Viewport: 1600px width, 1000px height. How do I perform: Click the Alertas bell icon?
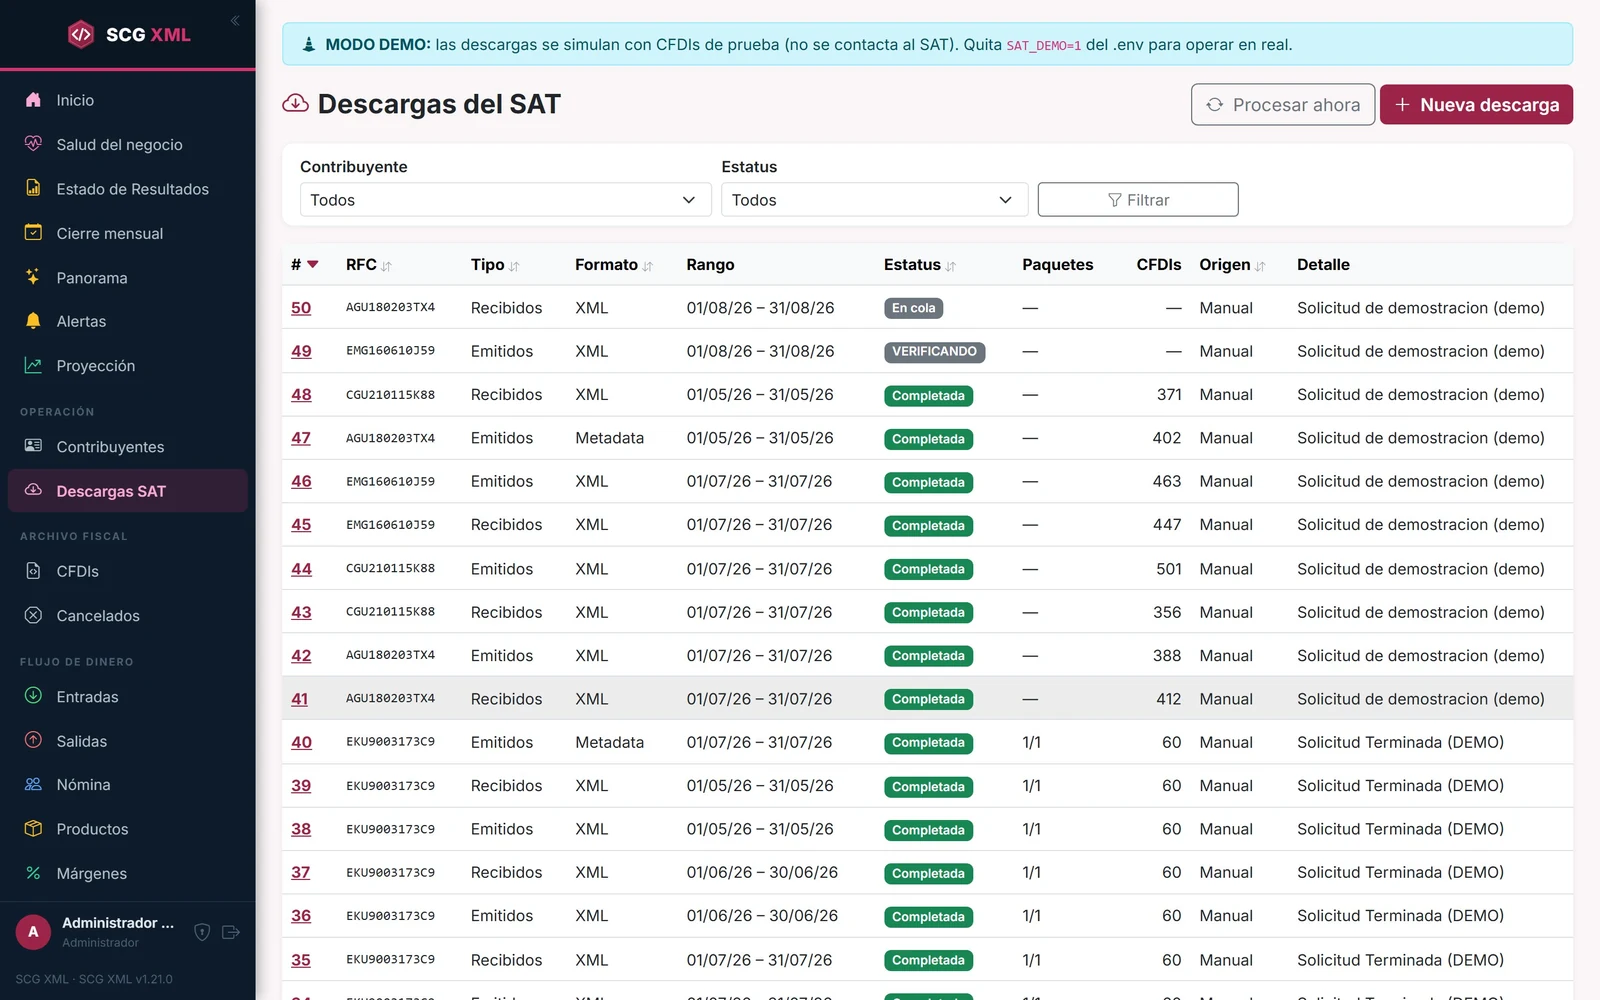33,321
